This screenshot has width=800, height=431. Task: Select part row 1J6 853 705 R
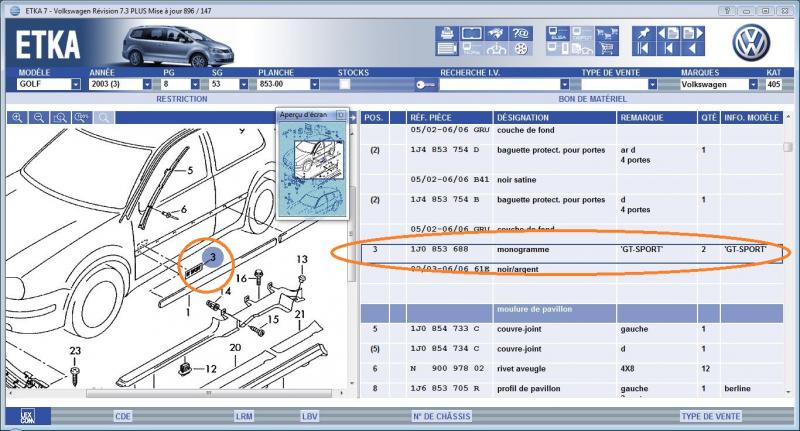click(x=571, y=389)
